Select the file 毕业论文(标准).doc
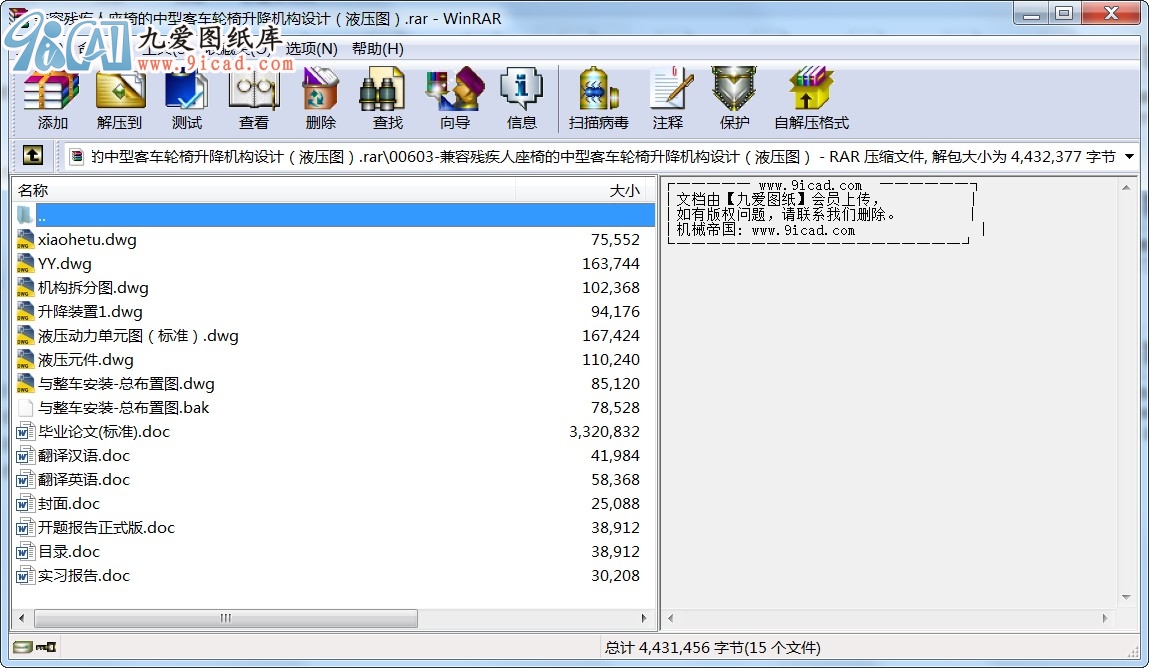Screen dimensions: 1149x668 pyautogui.click(x=104, y=432)
